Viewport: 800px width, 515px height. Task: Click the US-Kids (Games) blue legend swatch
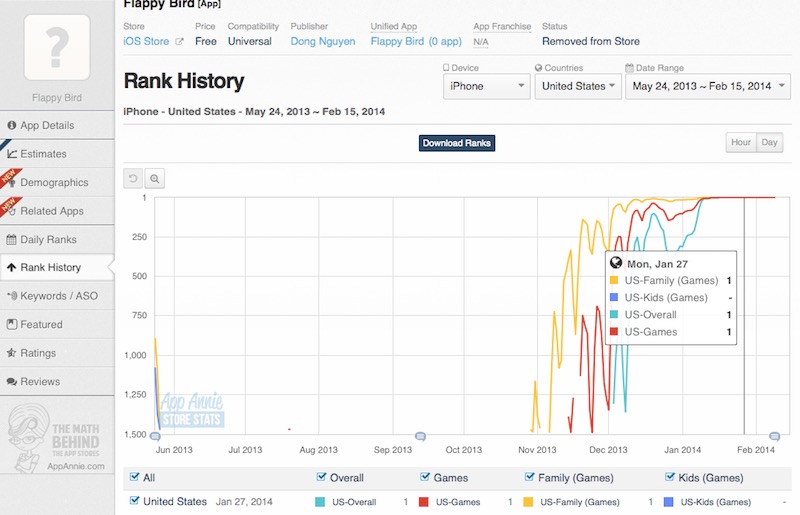[668, 502]
